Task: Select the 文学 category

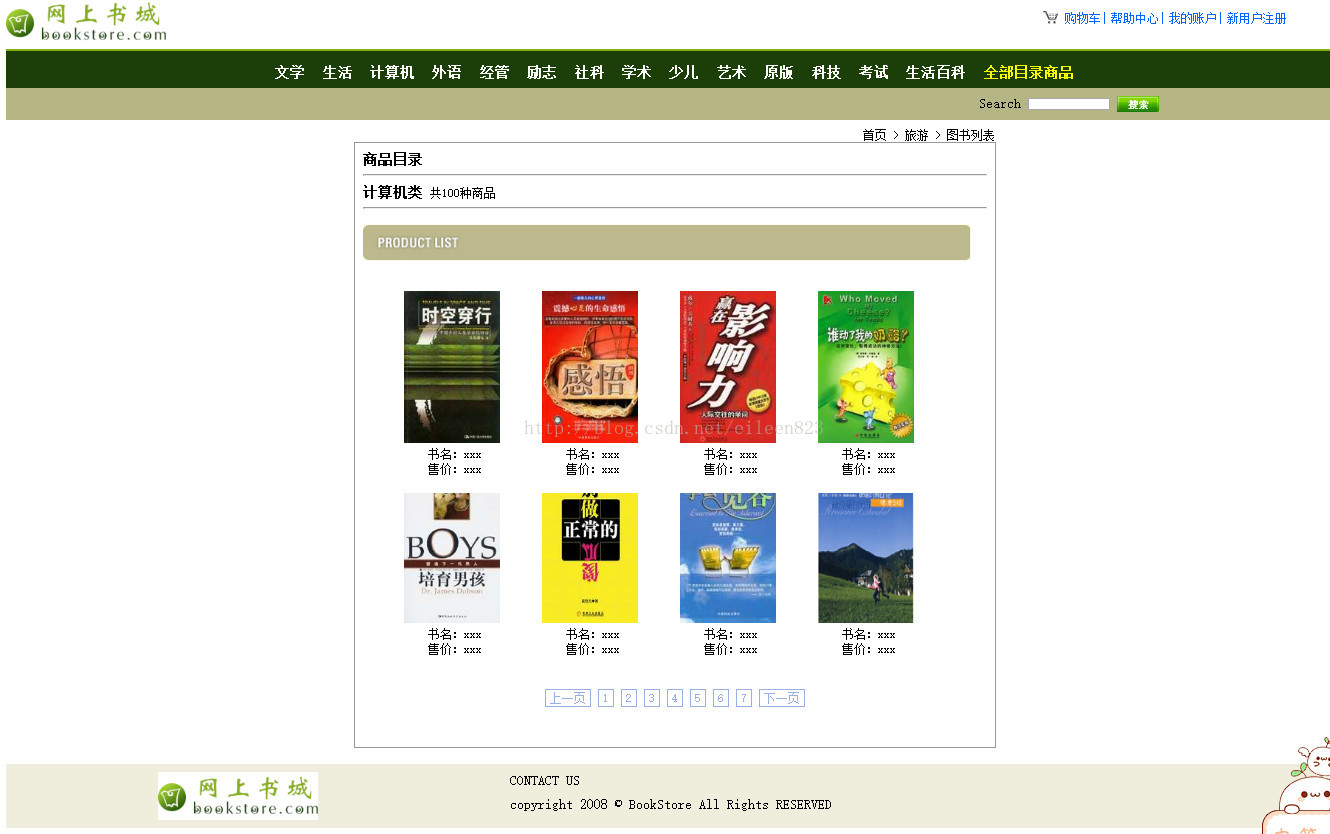Action: 290,72
